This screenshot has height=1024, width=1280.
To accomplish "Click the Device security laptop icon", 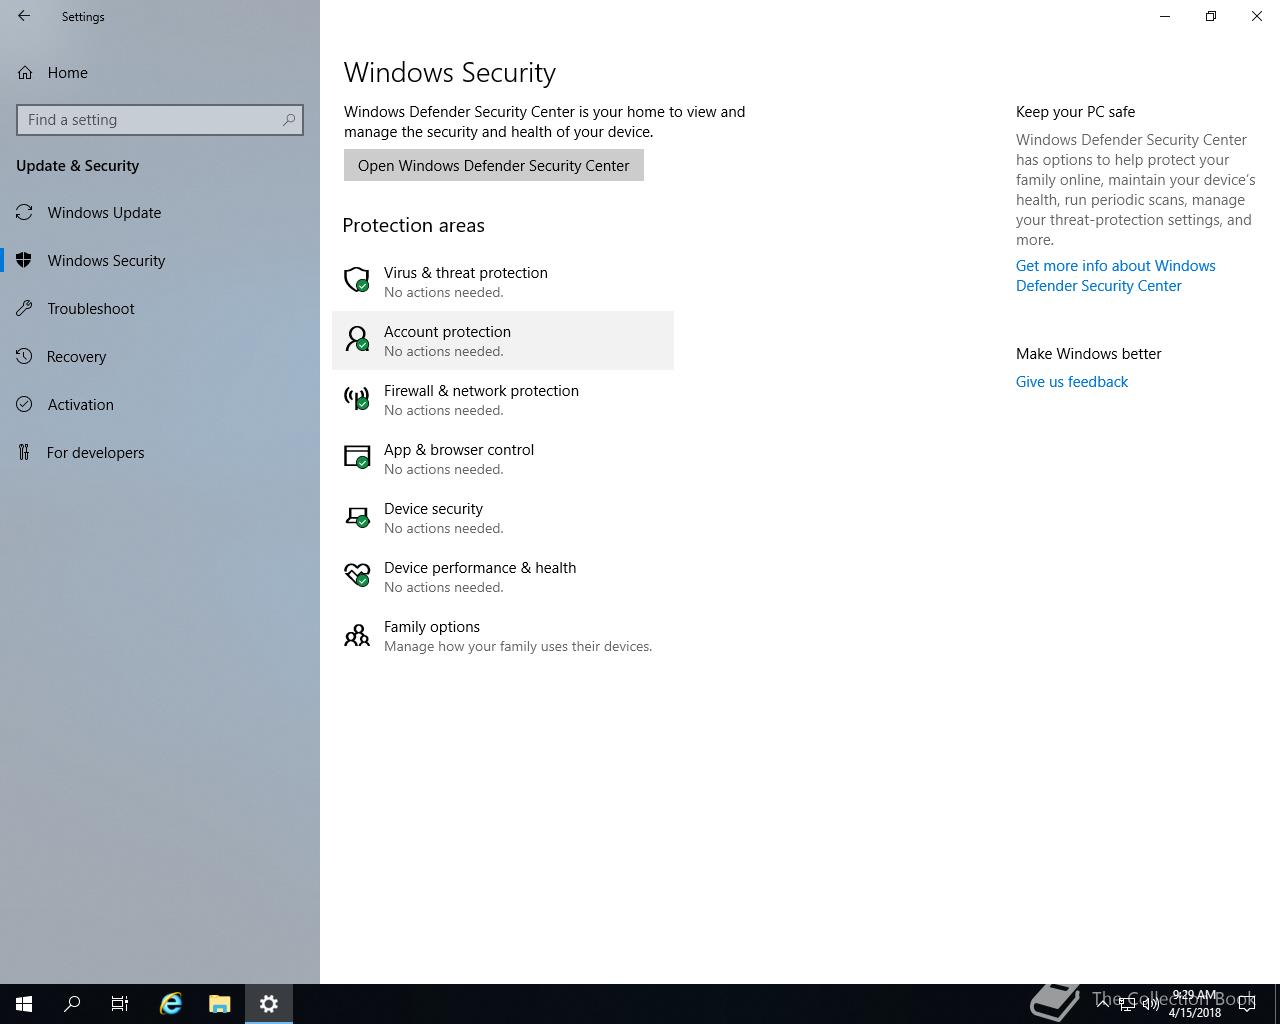I will pyautogui.click(x=357, y=516).
